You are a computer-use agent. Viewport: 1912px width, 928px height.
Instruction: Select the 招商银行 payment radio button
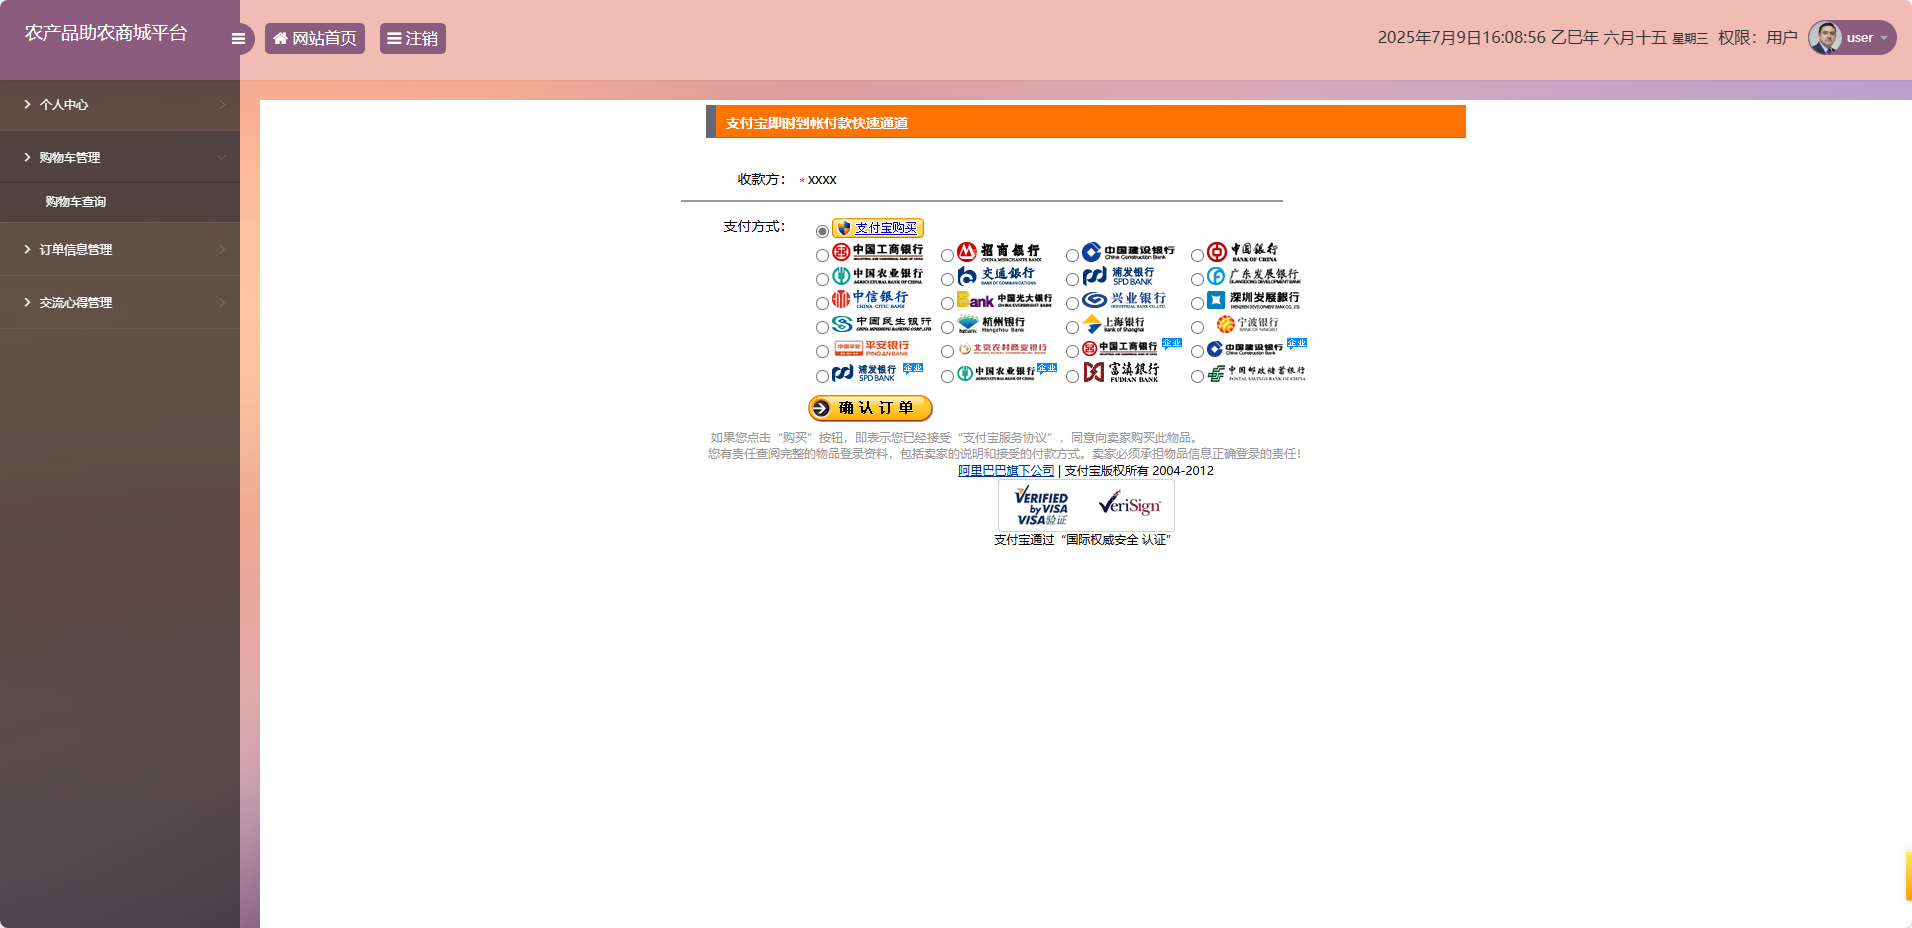[x=947, y=253]
